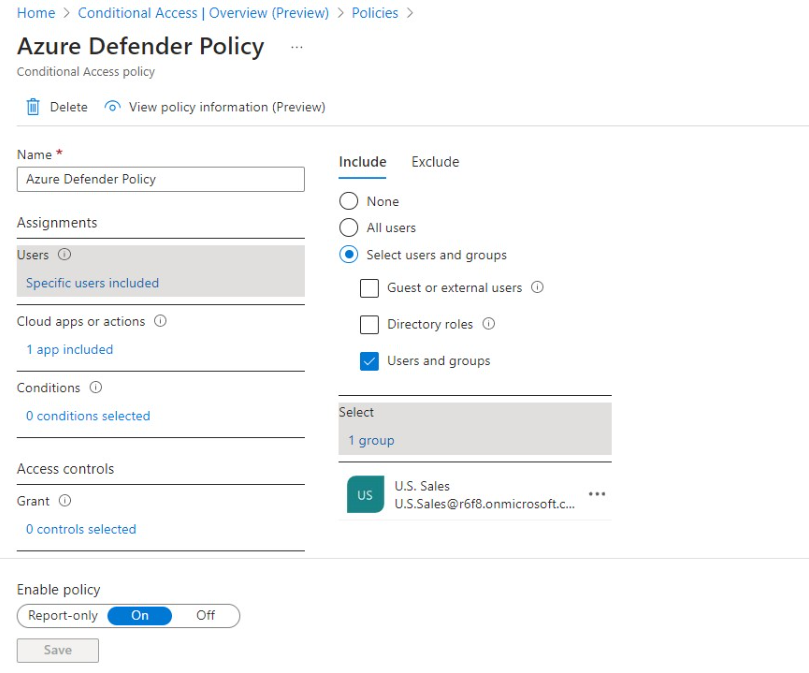Screen dimensions: 809x673
Task: Select the All users radio button
Action: coord(349,227)
